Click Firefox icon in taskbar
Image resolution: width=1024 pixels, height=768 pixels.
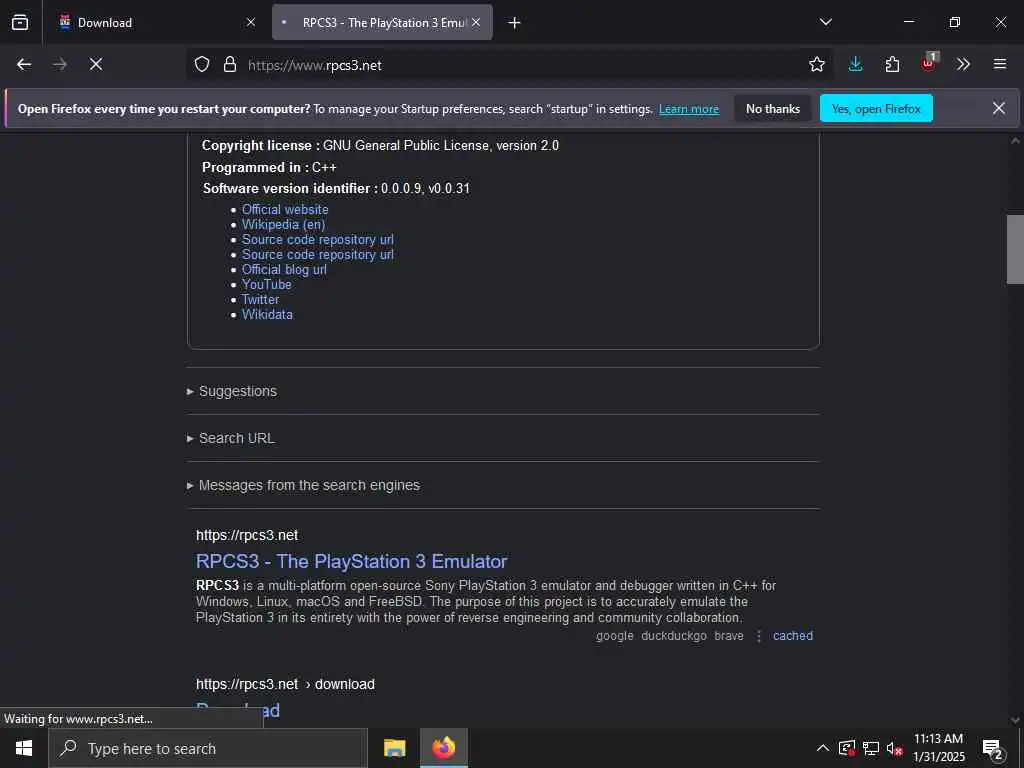pyautogui.click(x=443, y=748)
